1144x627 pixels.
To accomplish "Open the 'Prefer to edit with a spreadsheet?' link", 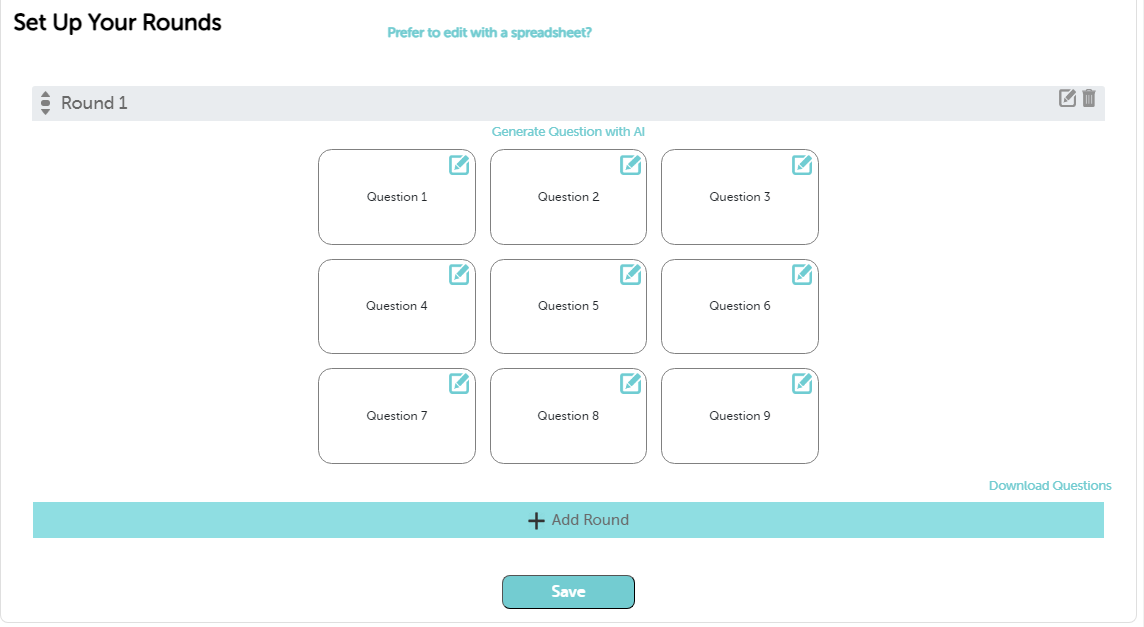I will coord(489,33).
